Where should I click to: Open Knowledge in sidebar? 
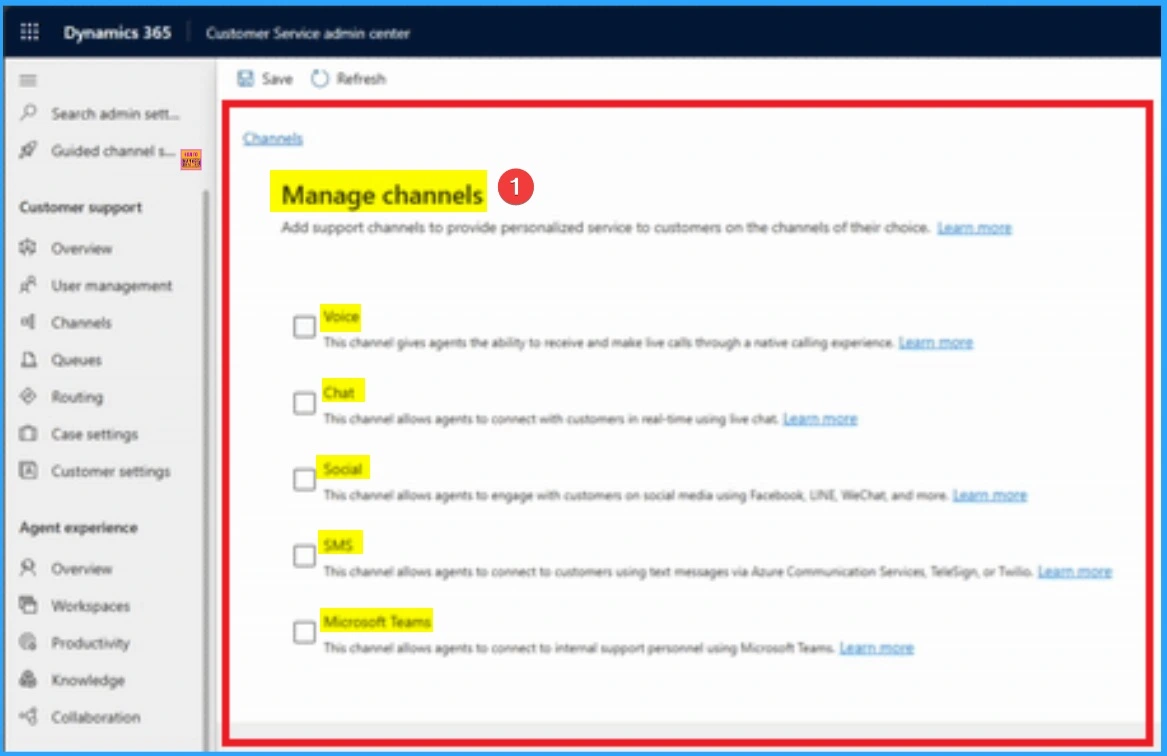tap(88, 680)
